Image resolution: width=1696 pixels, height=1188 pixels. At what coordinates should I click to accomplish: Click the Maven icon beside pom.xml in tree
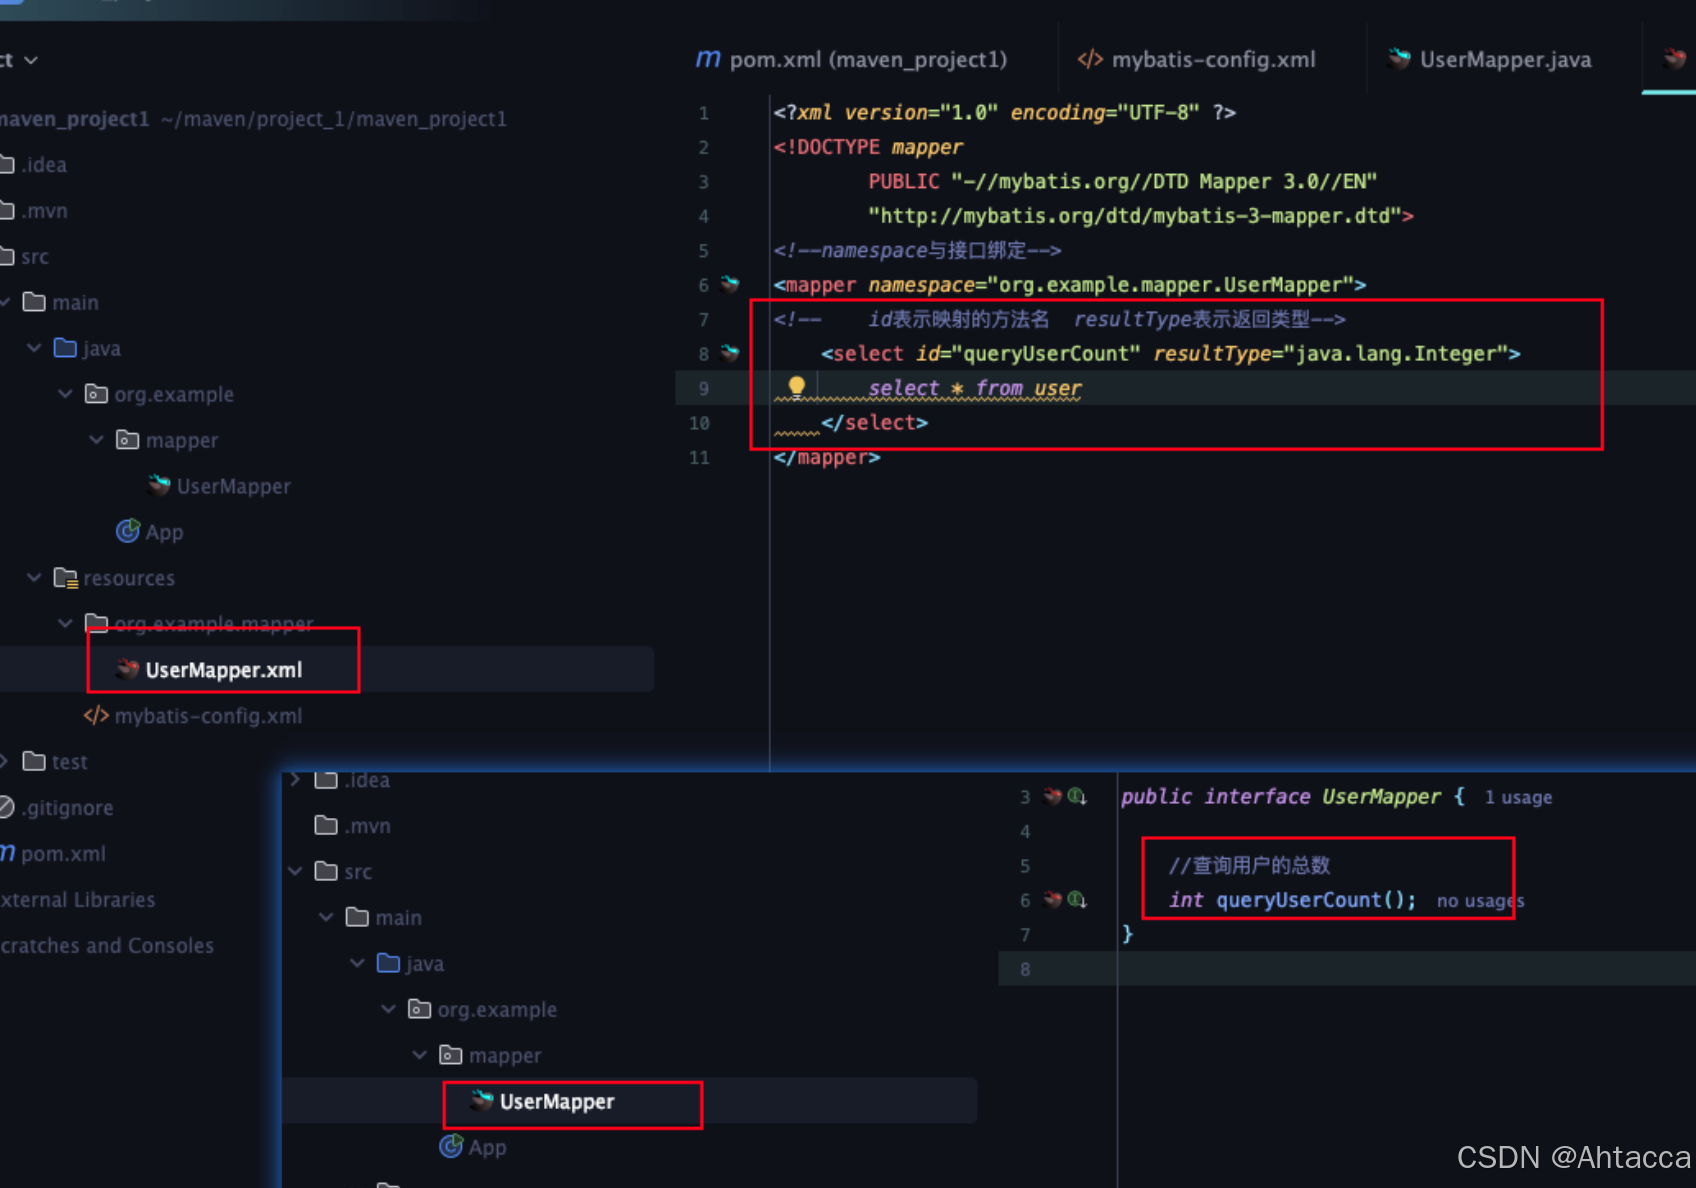coord(8,853)
